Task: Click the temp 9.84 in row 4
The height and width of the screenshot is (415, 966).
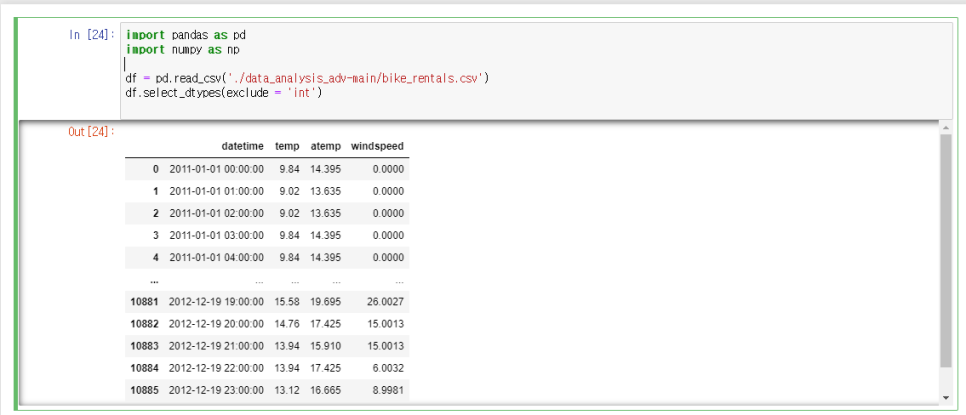Action: pyautogui.click(x=290, y=258)
